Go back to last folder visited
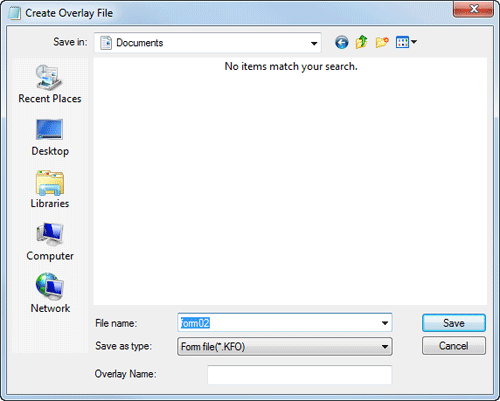Viewport: 500px width, 401px height. [342, 42]
